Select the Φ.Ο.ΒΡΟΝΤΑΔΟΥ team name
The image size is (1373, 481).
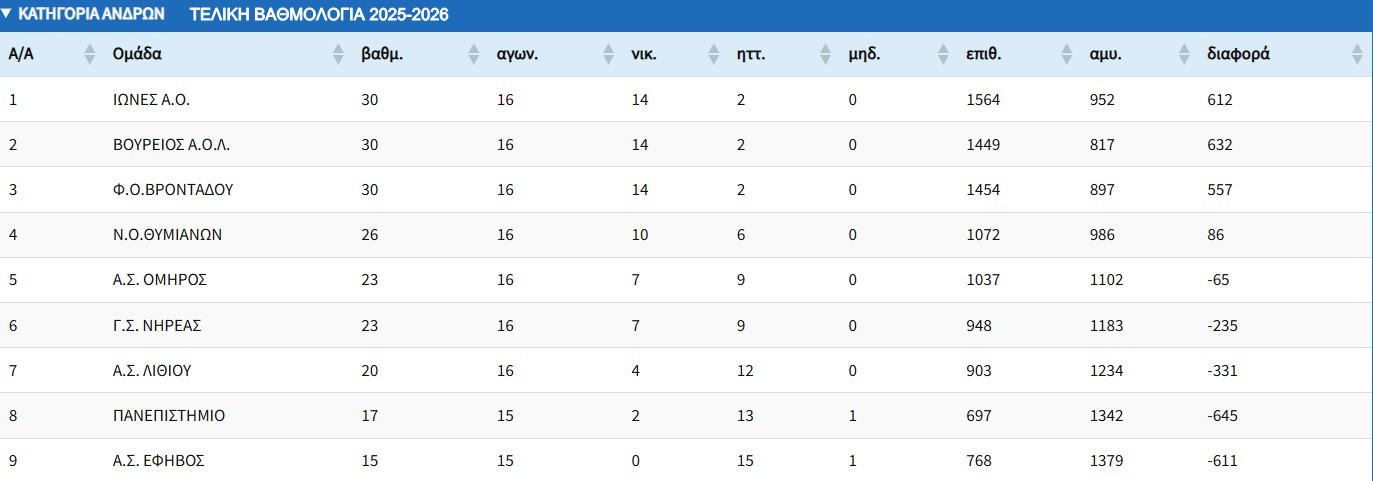click(x=173, y=190)
